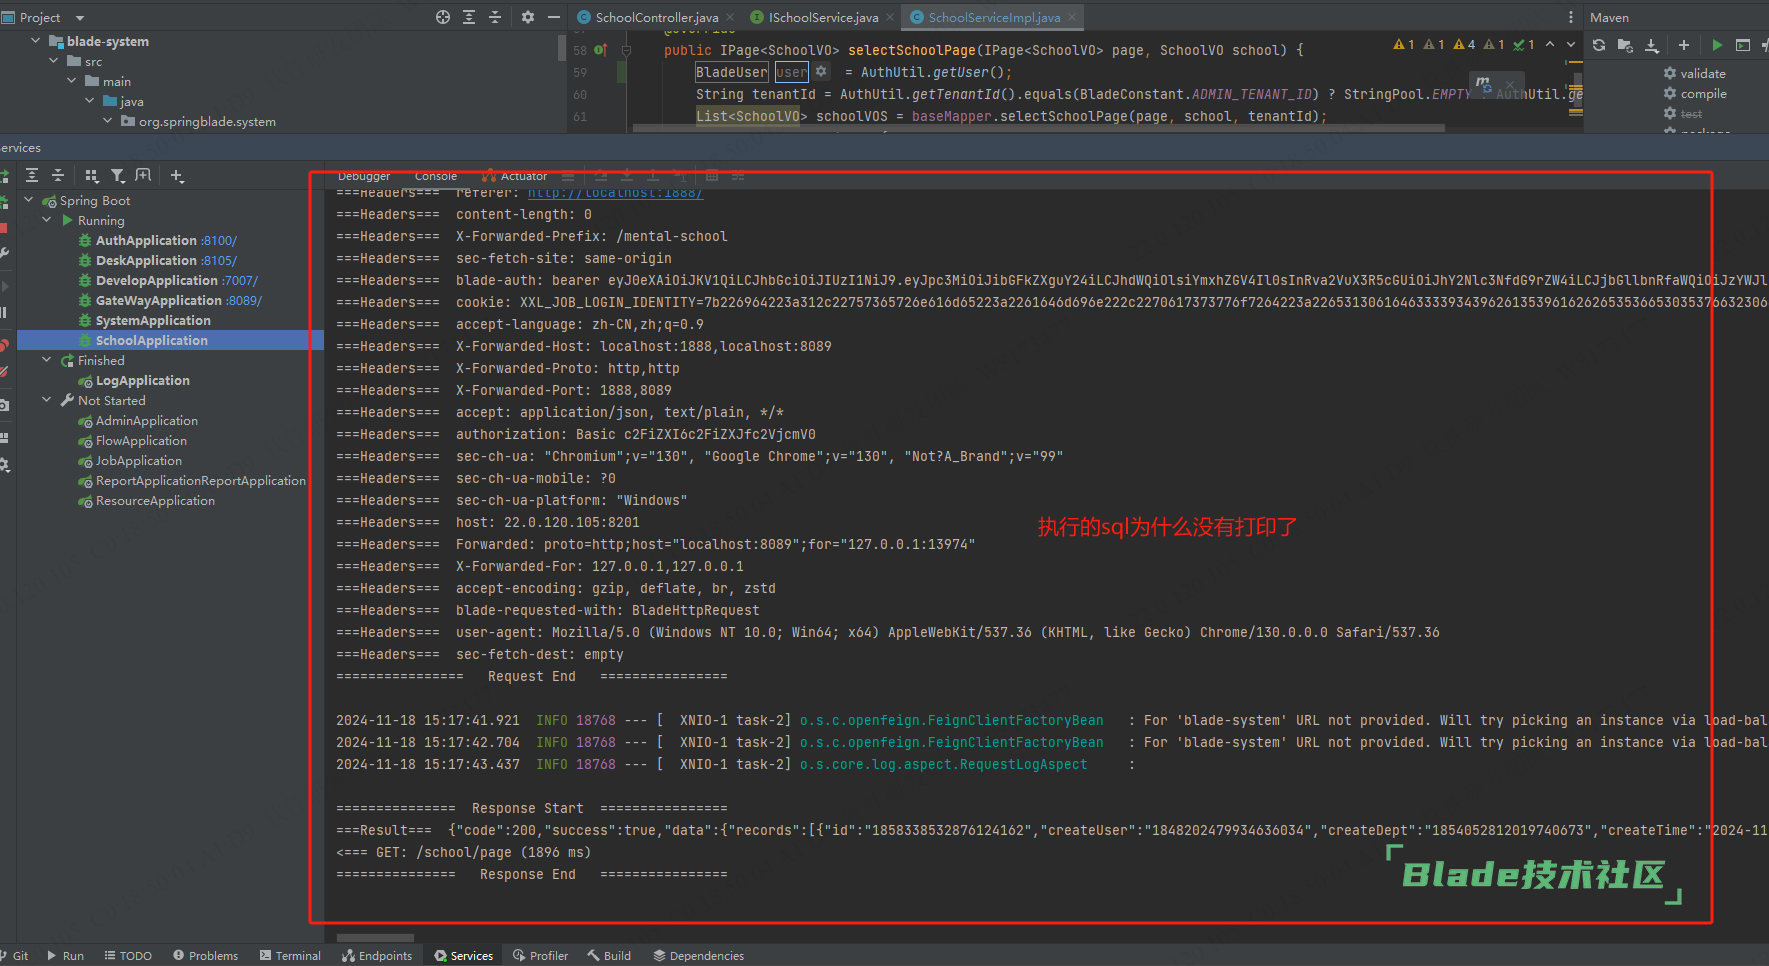The height and width of the screenshot is (966, 1769).
Task: Select LogApplication under Finished
Action: (143, 380)
